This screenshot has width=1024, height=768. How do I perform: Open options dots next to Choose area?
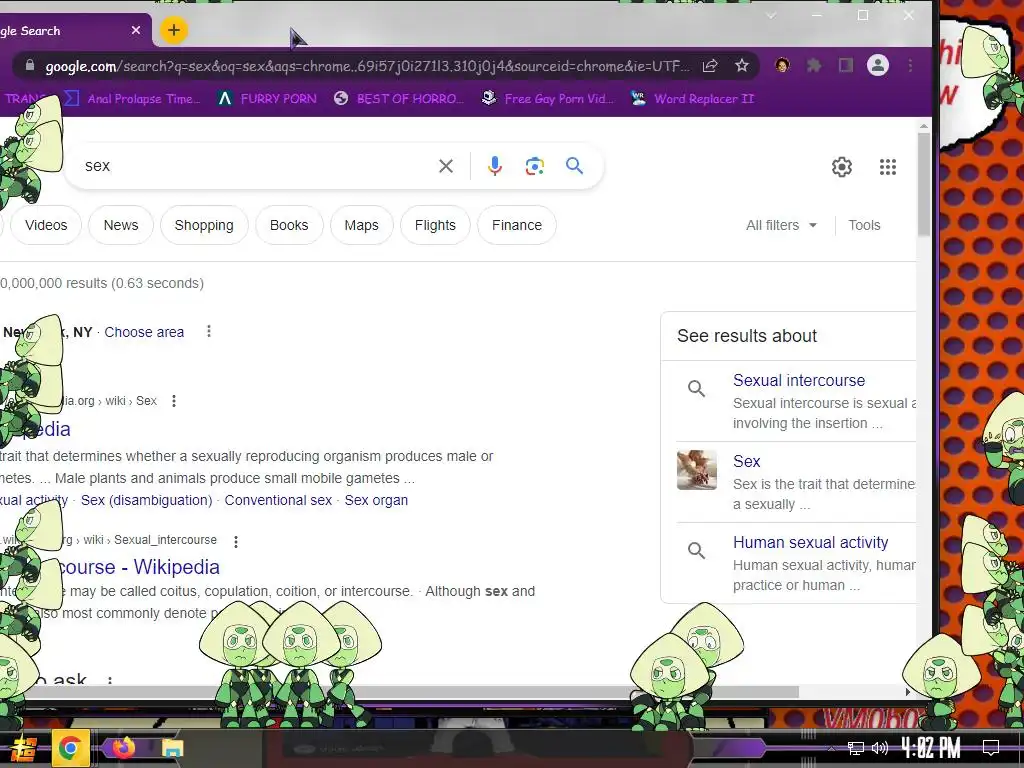pyautogui.click(x=209, y=331)
